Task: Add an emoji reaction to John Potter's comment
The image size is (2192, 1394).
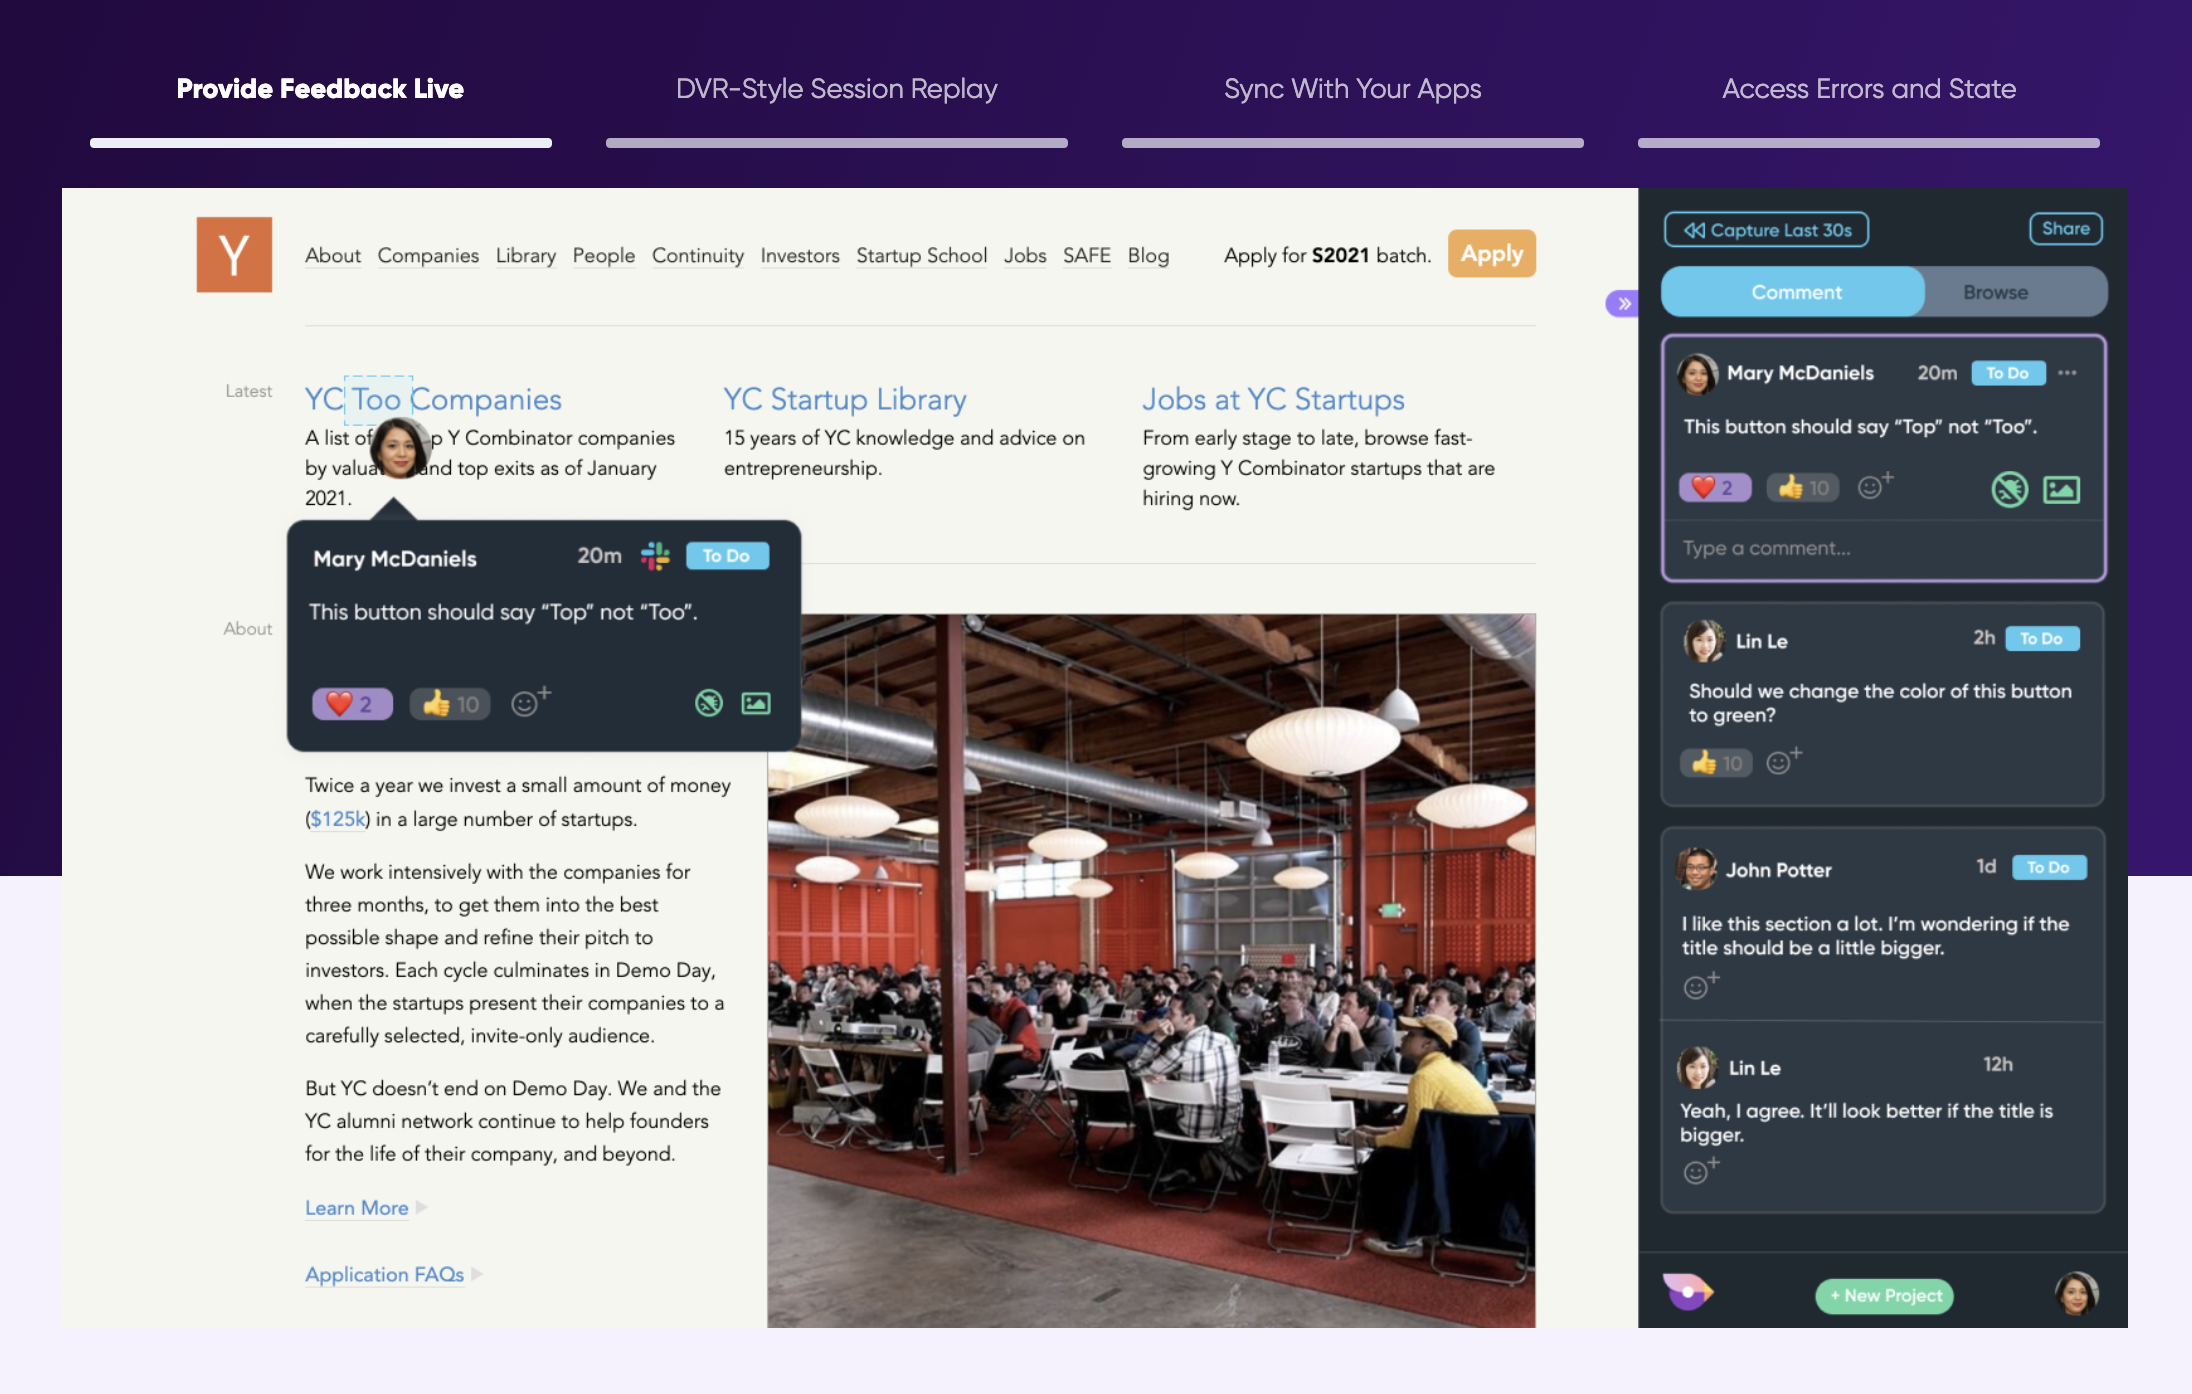Action: [1702, 986]
